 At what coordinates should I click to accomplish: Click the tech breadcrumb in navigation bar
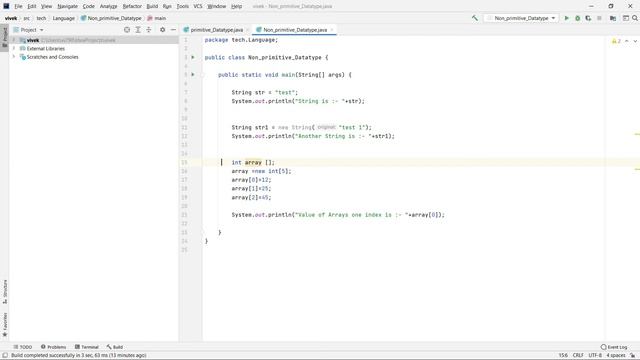[41, 18]
